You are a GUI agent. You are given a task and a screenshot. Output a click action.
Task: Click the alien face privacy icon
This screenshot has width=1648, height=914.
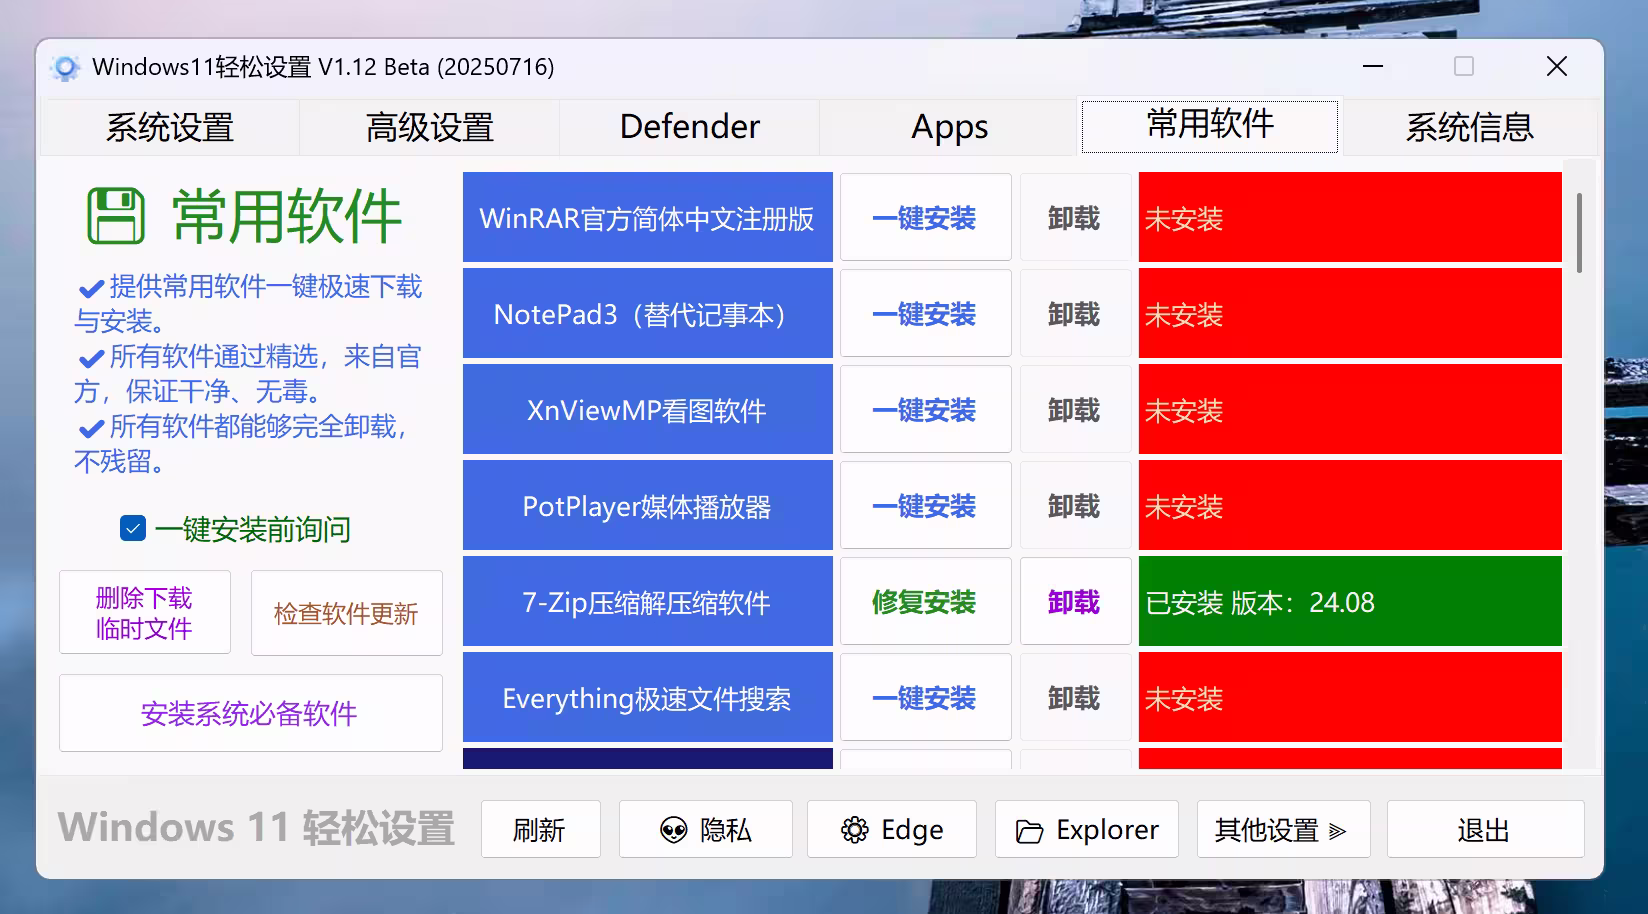[x=674, y=830]
